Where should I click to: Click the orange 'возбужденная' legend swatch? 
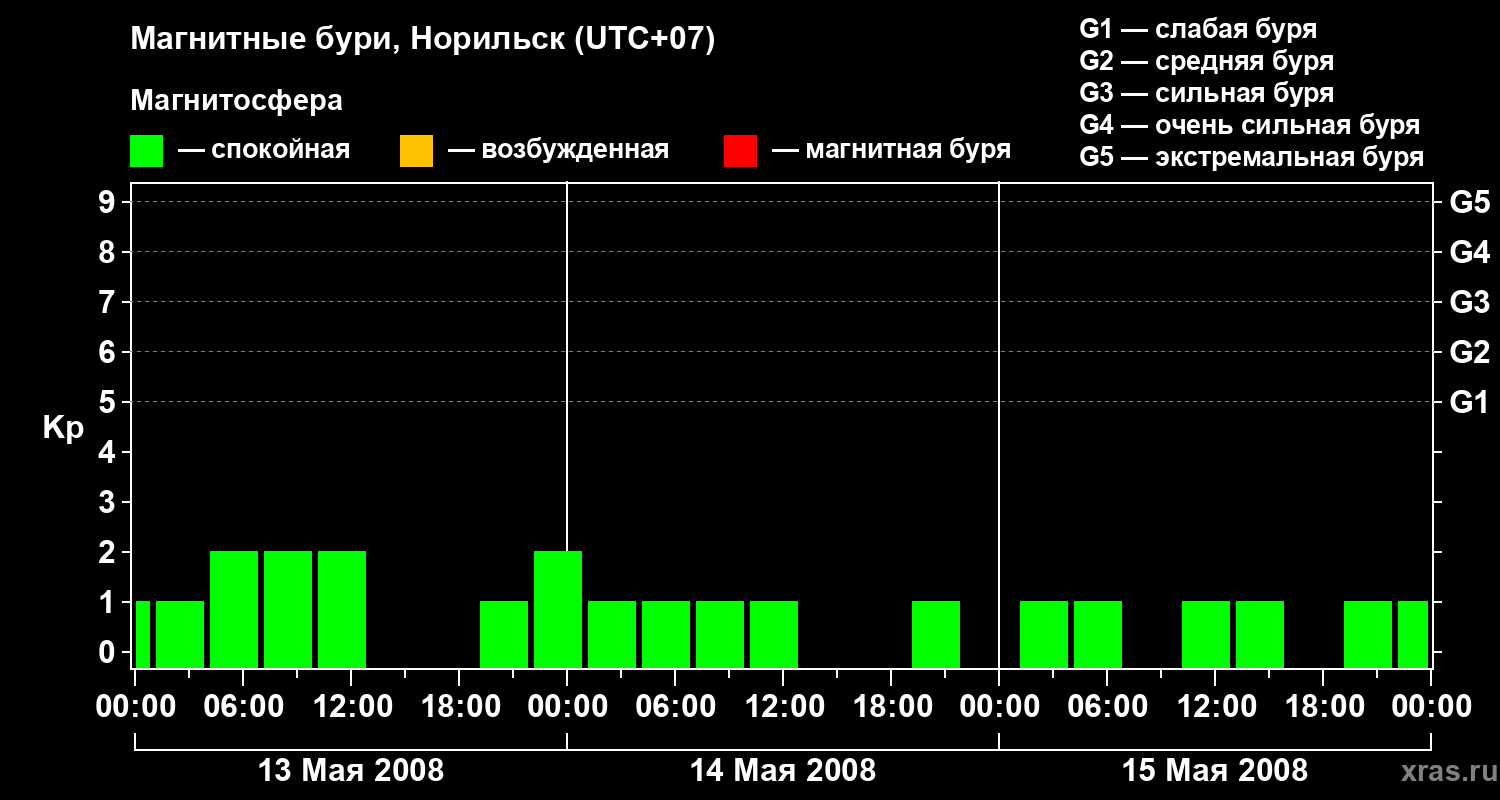[x=416, y=151]
